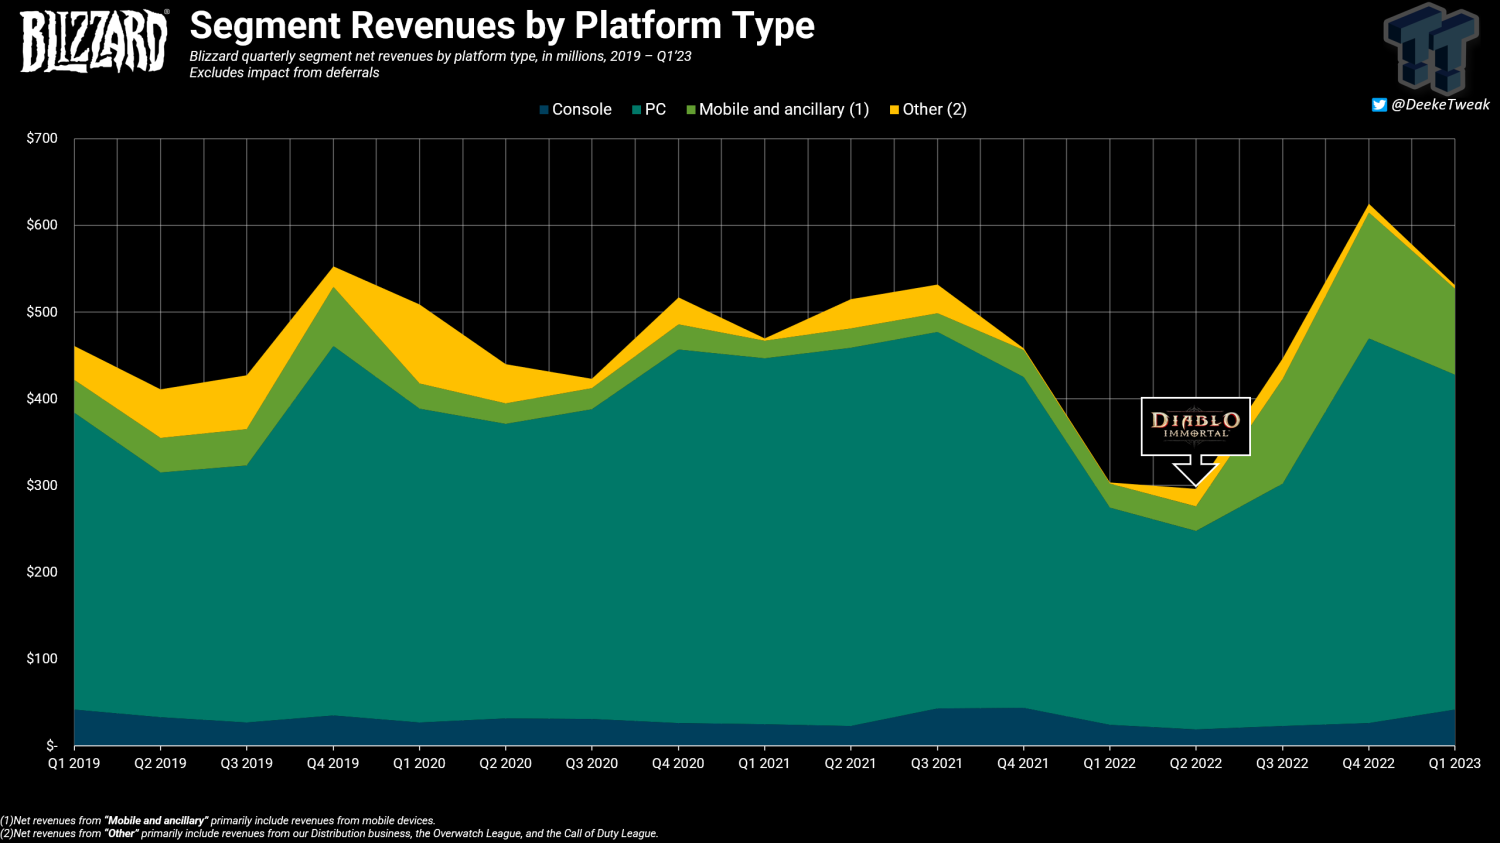Click the Console legend color swatch
This screenshot has height=843, width=1500.
click(544, 110)
